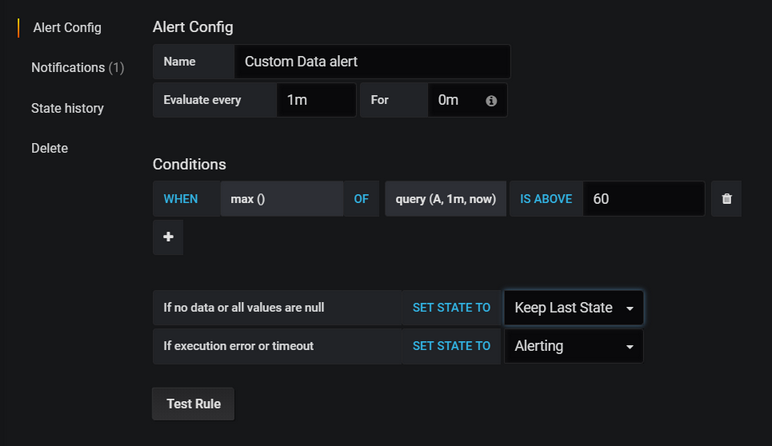Image resolution: width=772 pixels, height=446 pixels.
Task: Edit the threshold value 60 field
Action: click(x=644, y=199)
